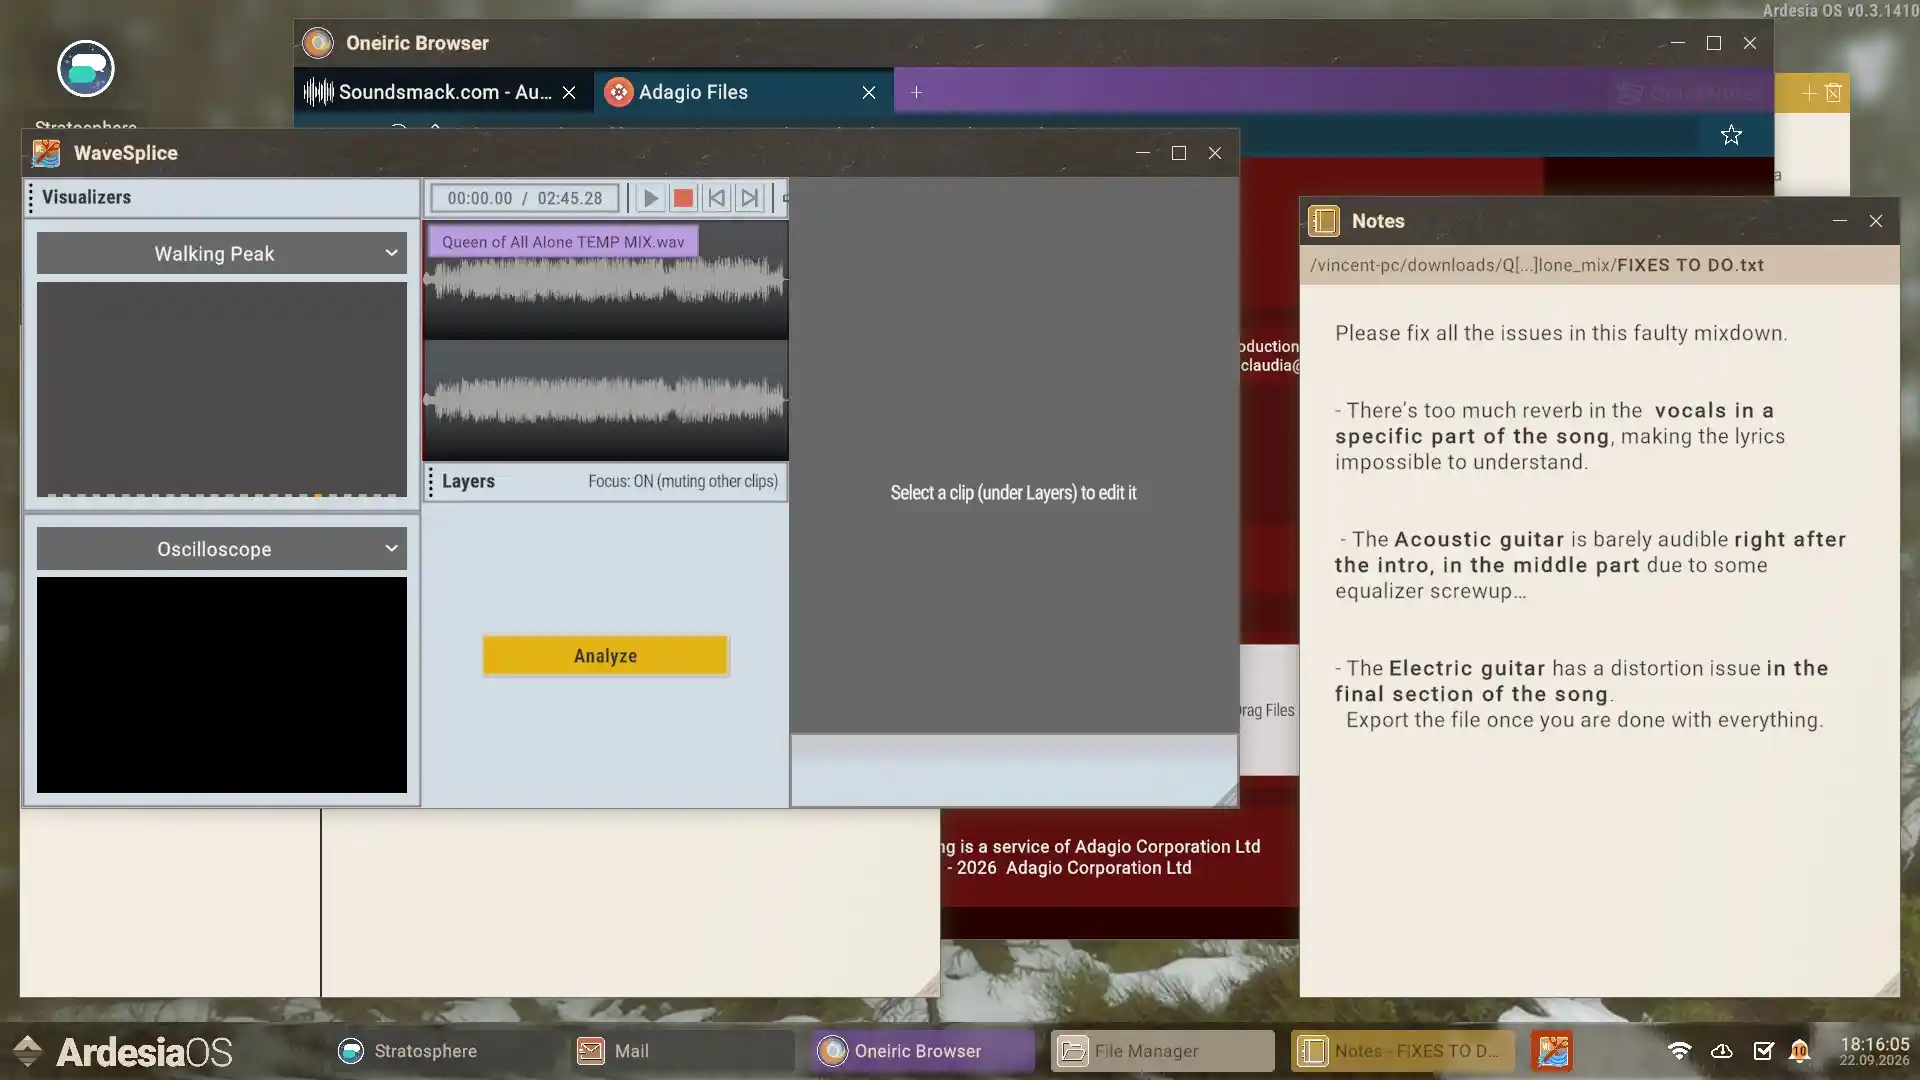Viewport: 1920px width, 1080px height.
Task: Open the Oscilloscope visualizer dropdown
Action: pos(222,549)
